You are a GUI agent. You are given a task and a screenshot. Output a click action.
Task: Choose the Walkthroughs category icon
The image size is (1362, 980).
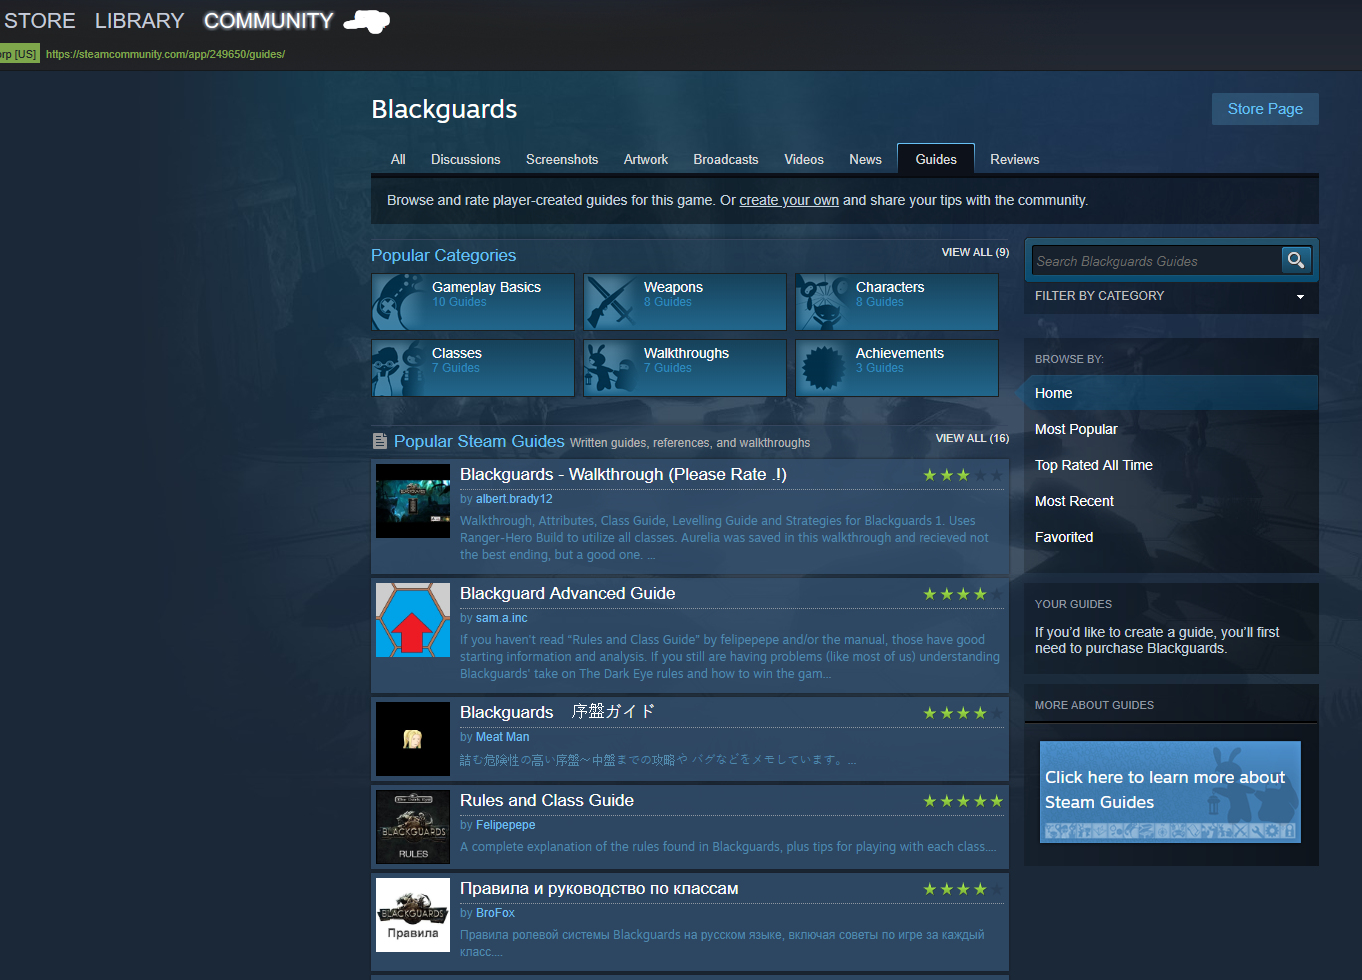611,368
